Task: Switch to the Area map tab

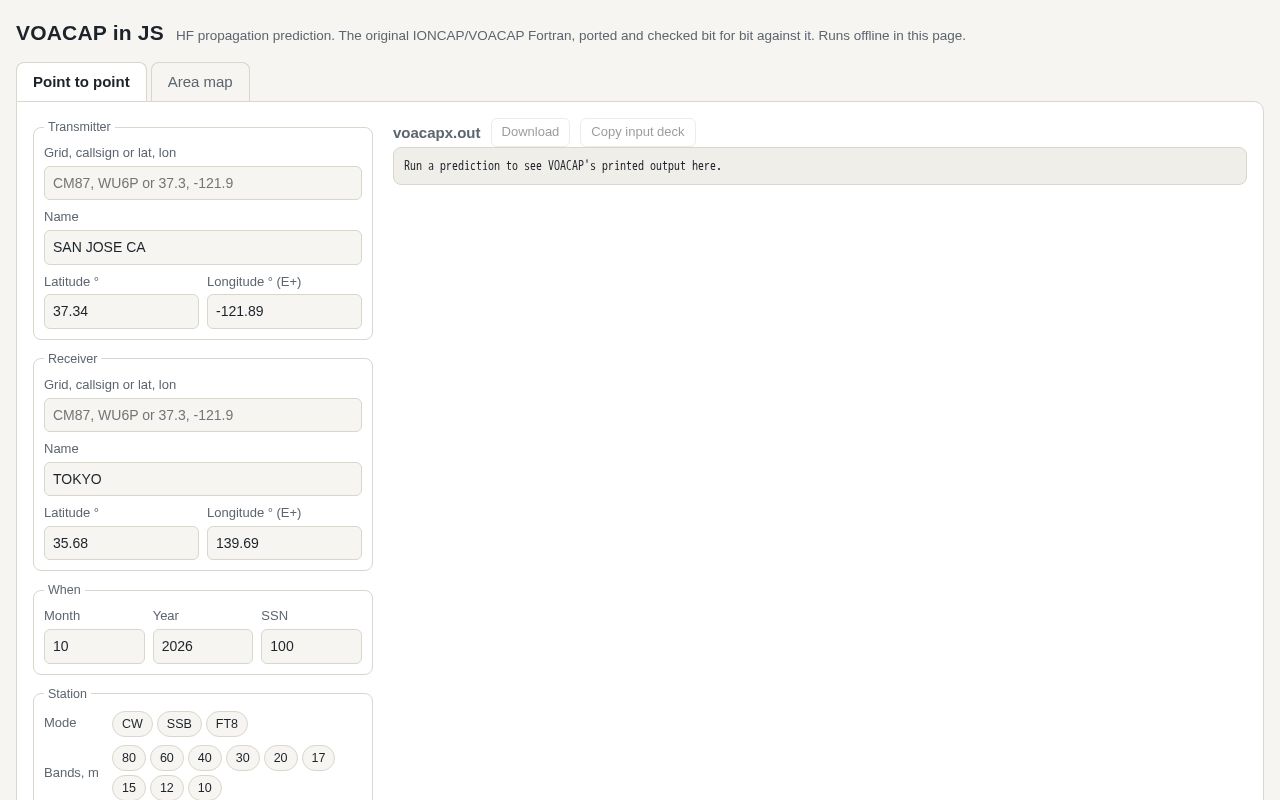Action: (x=200, y=82)
